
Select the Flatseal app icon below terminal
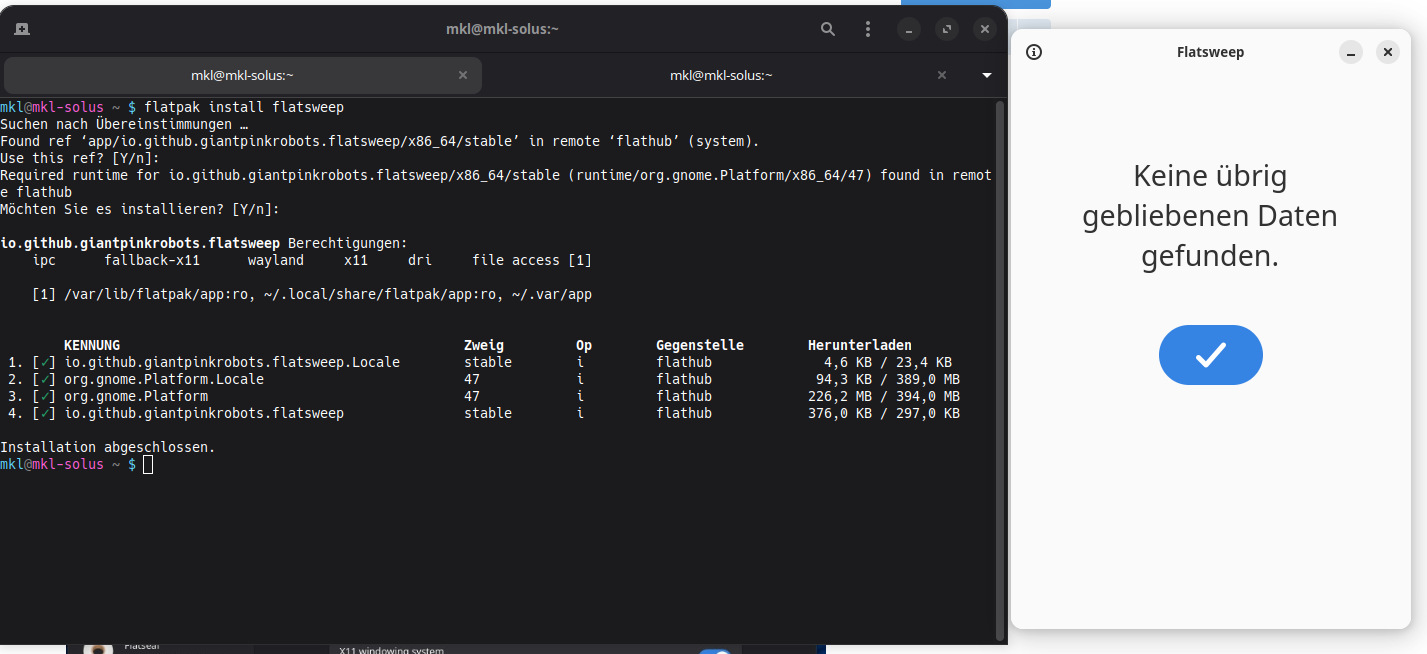click(98, 649)
